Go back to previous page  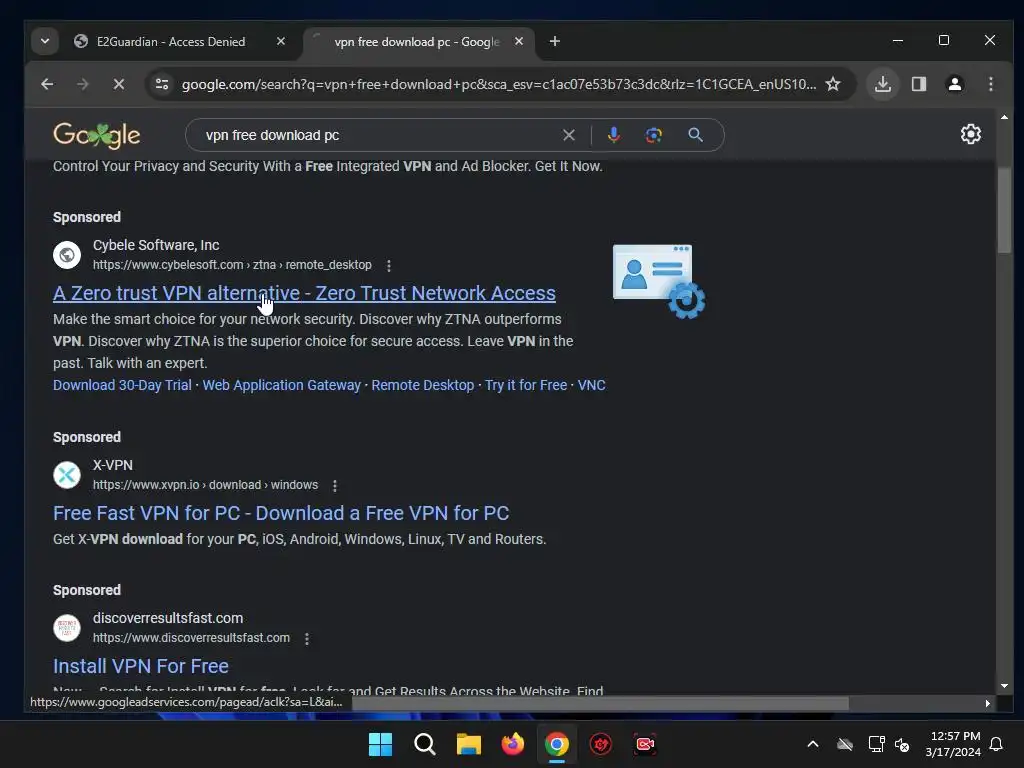pyautogui.click(x=47, y=84)
